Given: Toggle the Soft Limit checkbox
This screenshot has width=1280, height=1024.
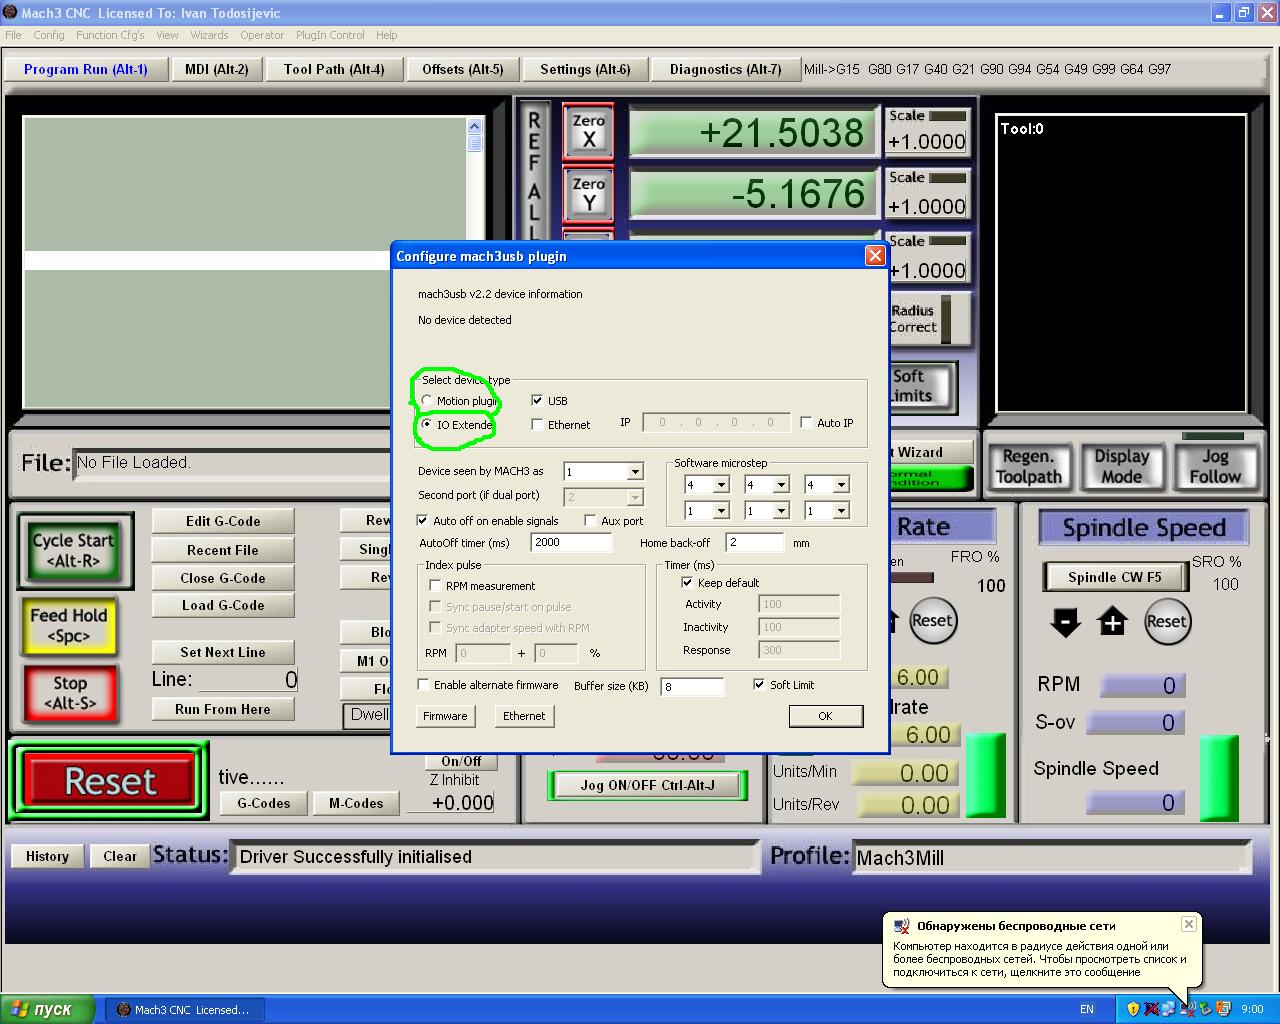Looking at the screenshot, I should coord(759,684).
